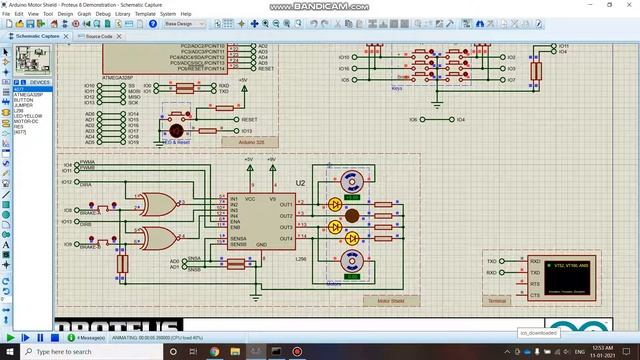This screenshot has height=360, width=640.
Task: Open the Debug menu
Action: click(103, 14)
